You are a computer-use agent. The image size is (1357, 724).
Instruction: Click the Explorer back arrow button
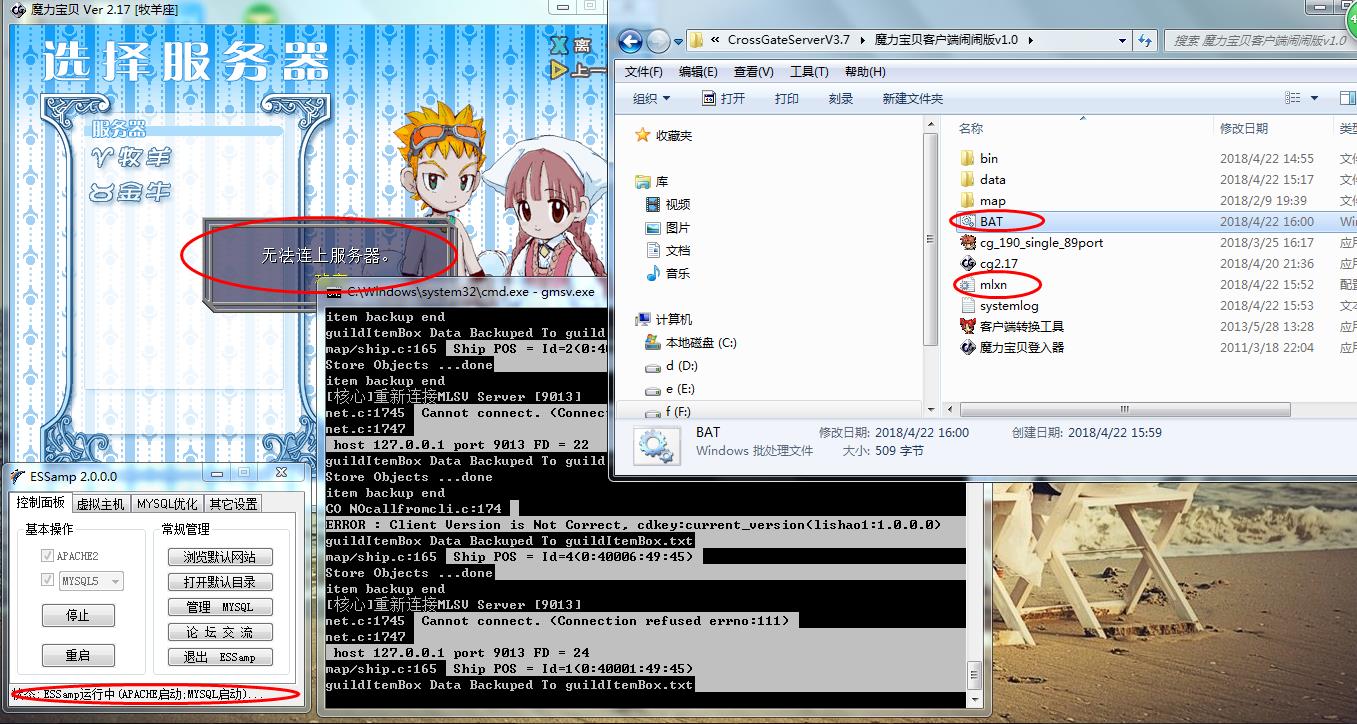(x=630, y=41)
